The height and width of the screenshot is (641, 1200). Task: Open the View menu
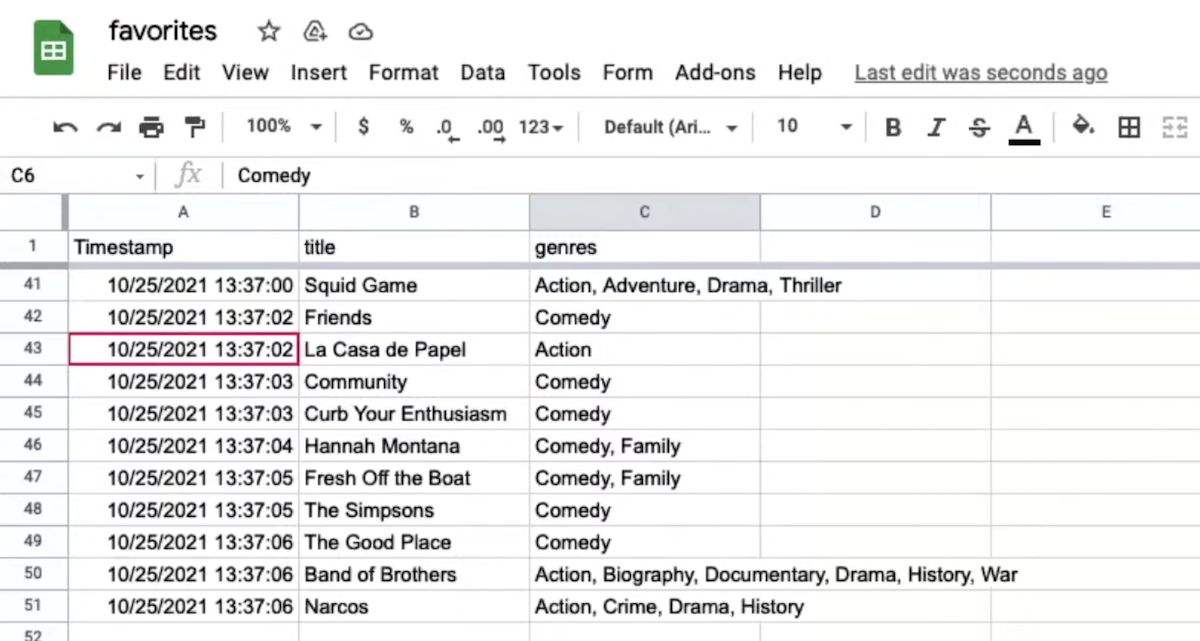click(x=245, y=73)
